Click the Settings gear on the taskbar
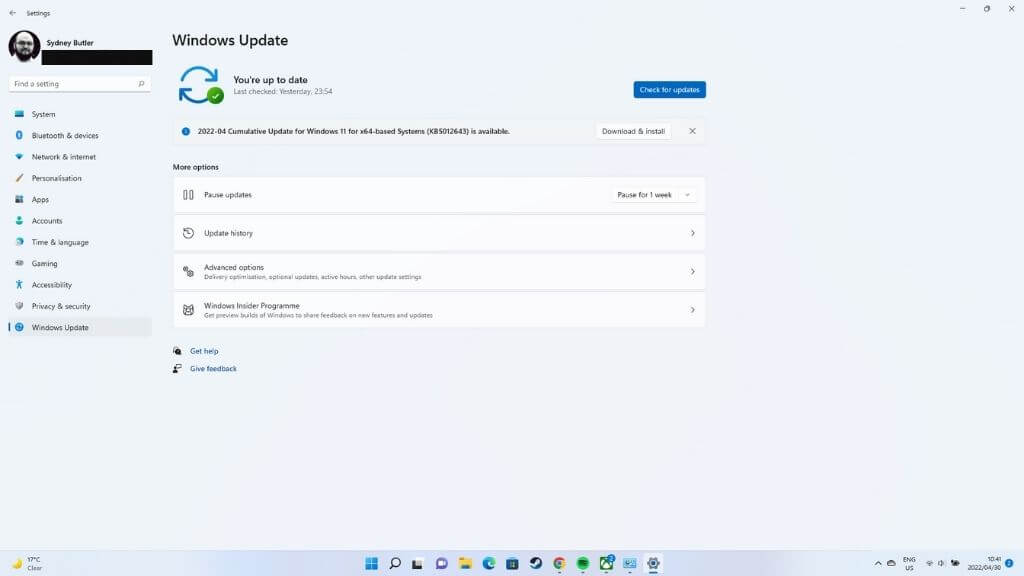1024x576 pixels. [x=653, y=563]
